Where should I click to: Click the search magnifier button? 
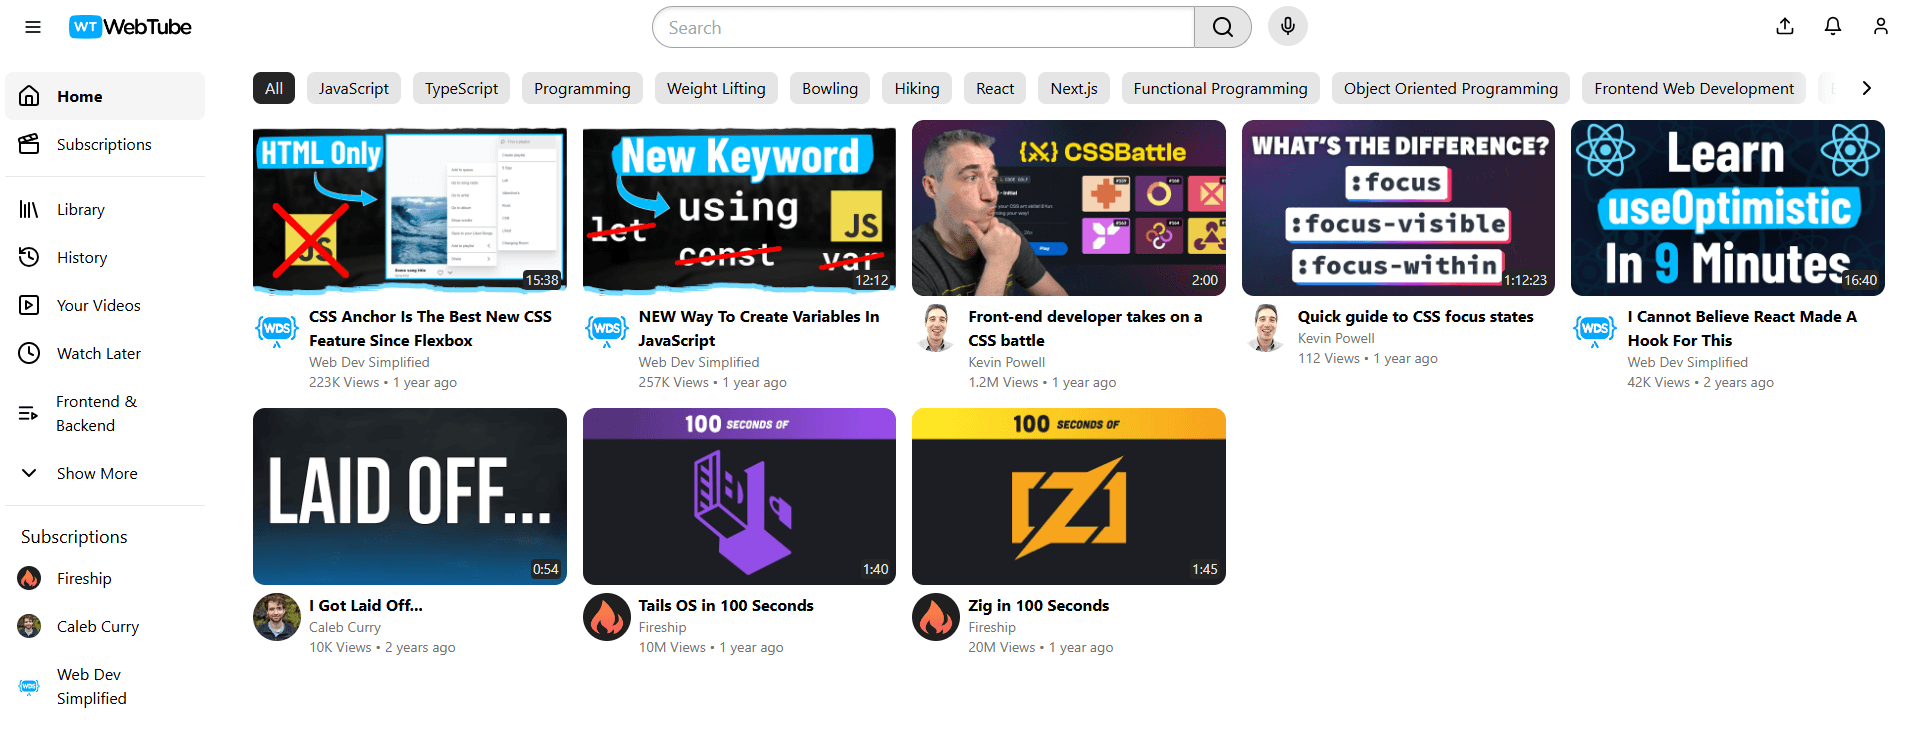pyautogui.click(x=1222, y=27)
